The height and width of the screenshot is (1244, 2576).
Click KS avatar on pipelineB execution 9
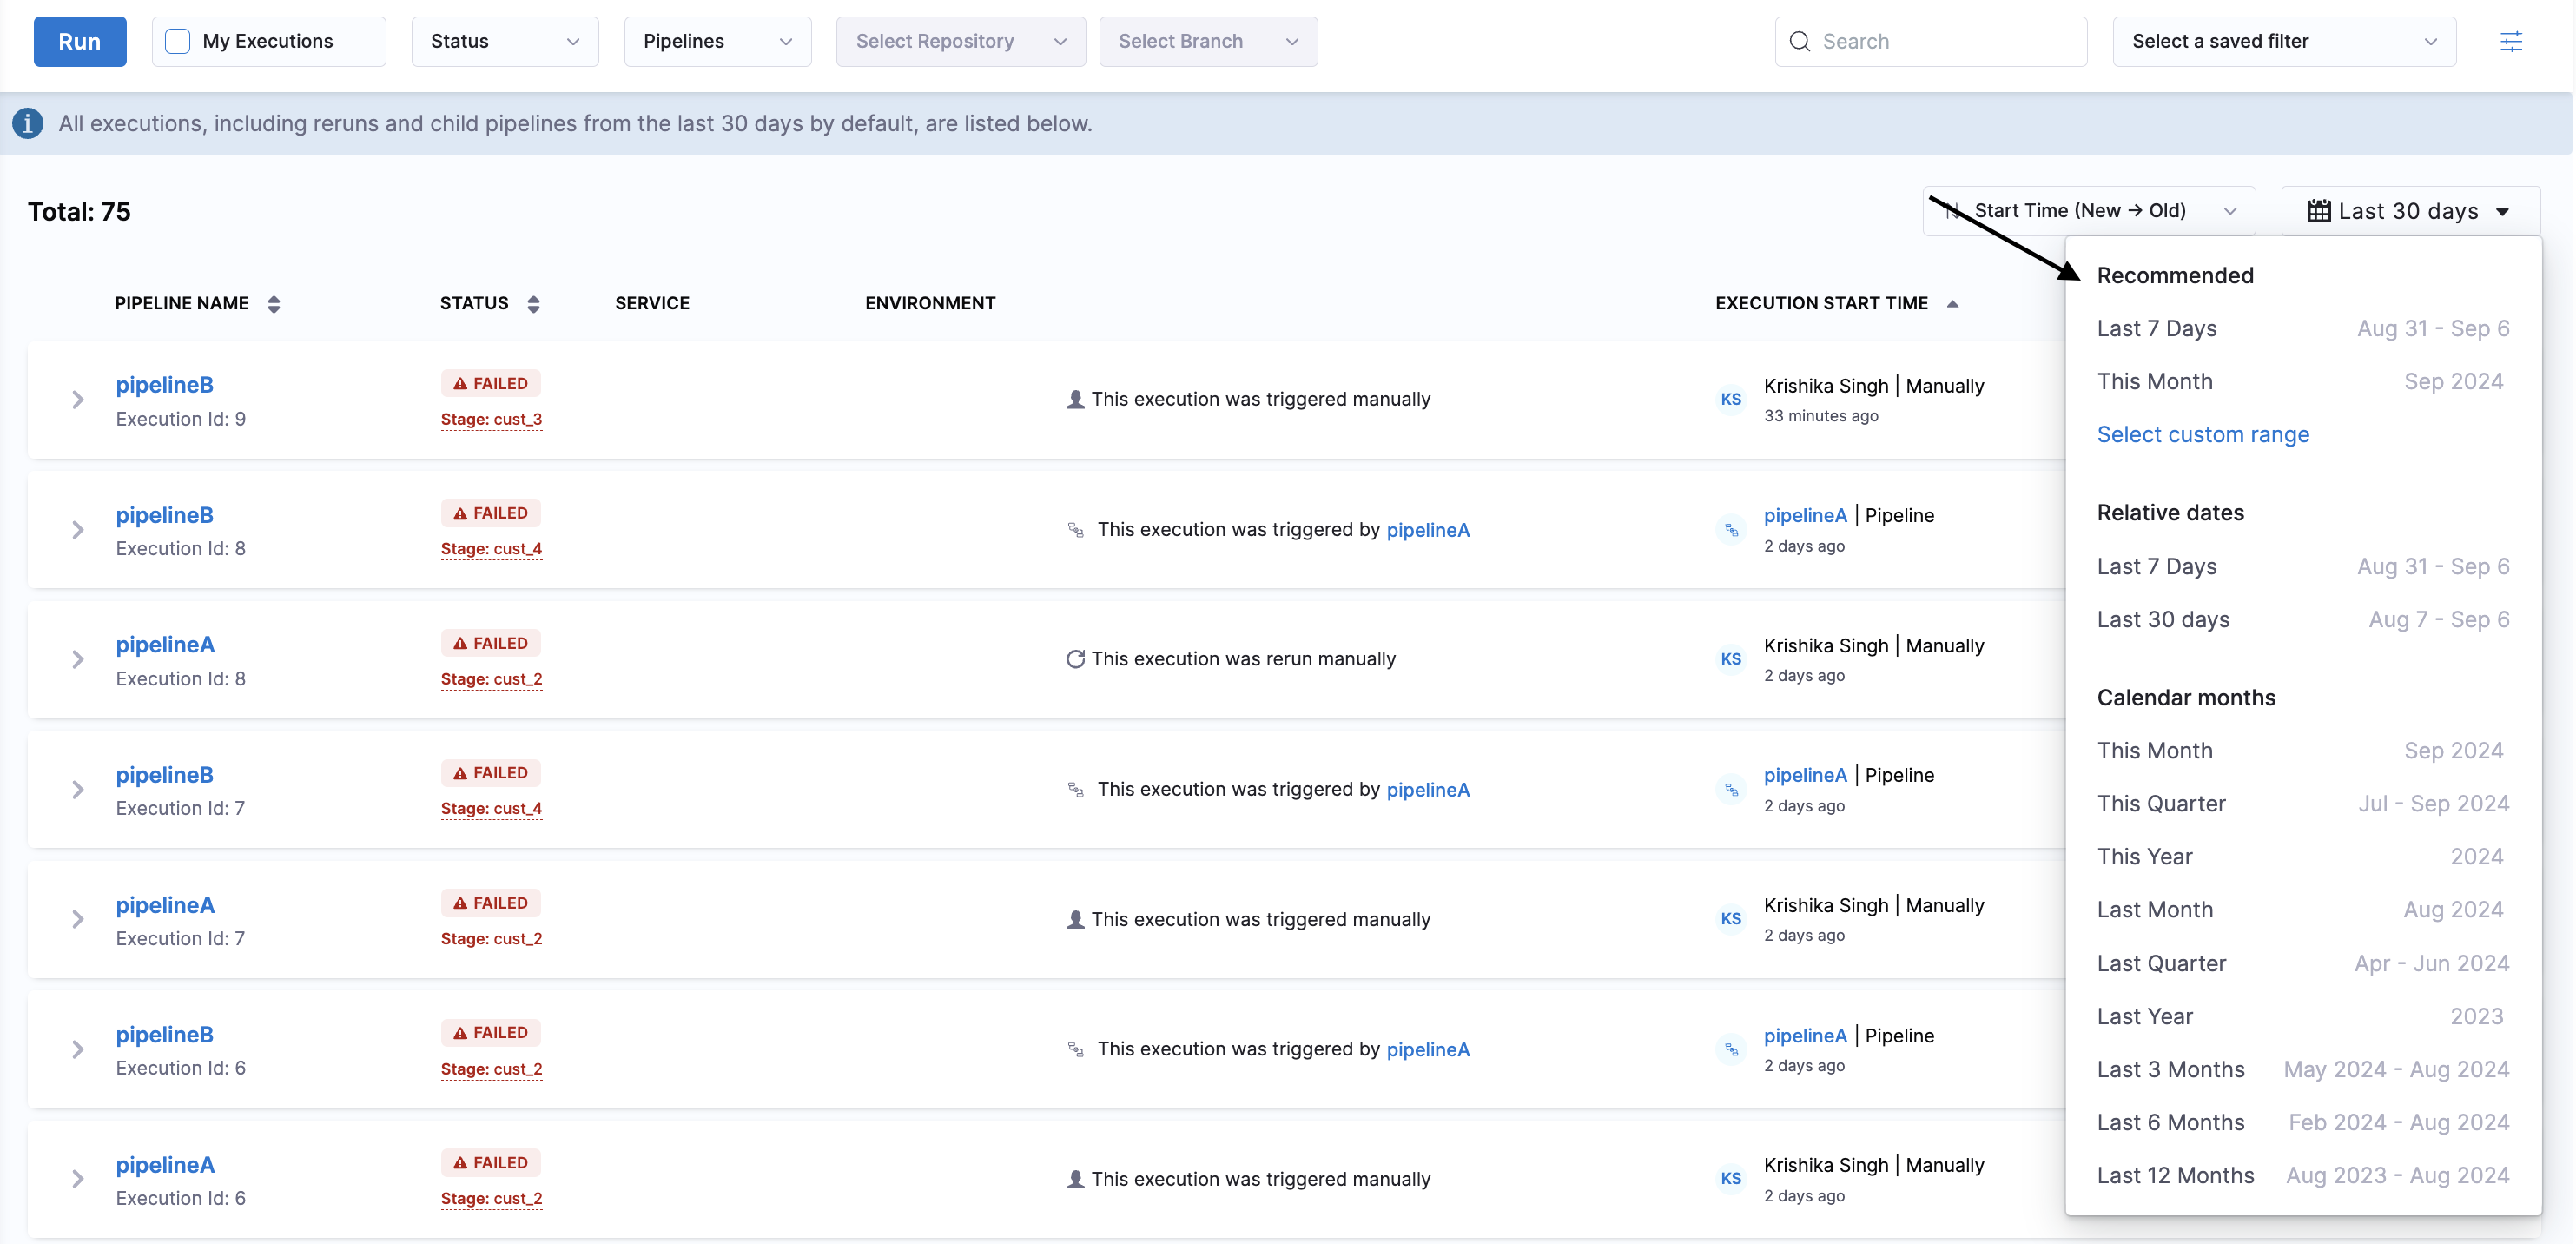click(x=1730, y=399)
